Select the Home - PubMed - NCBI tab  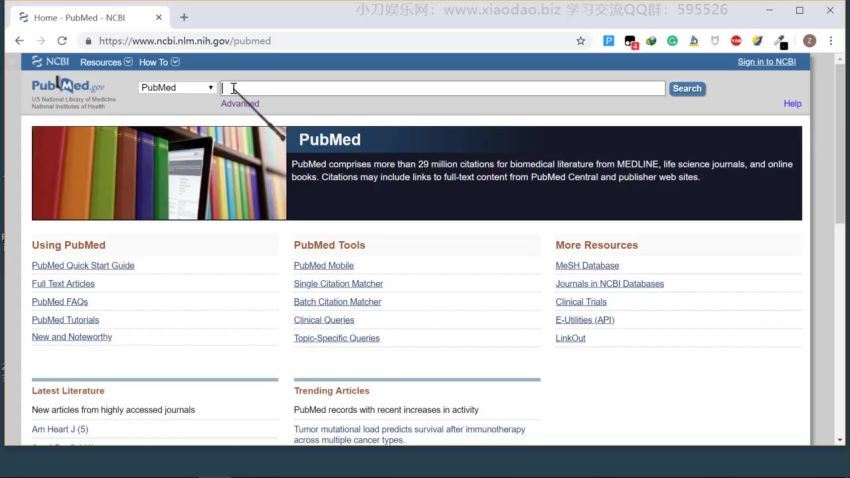(89, 17)
